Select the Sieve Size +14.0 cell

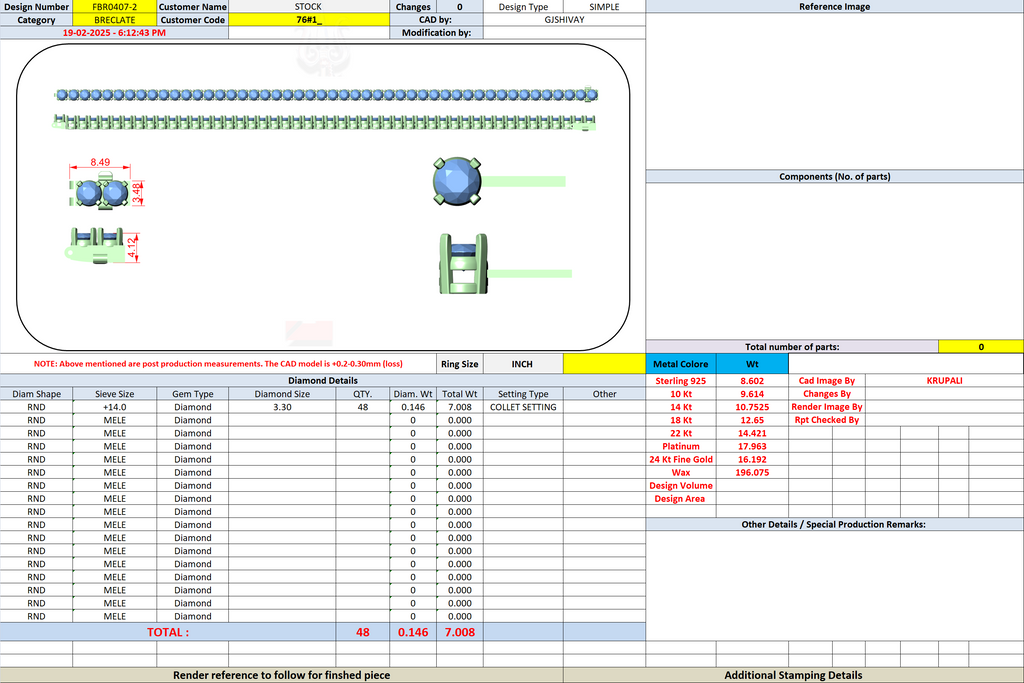click(115, 407)
